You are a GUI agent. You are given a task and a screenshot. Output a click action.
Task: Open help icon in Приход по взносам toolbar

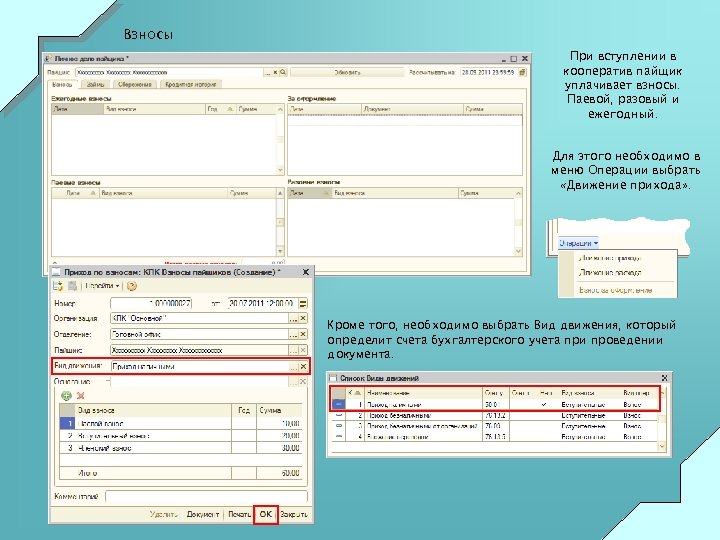[x=131, y=286]
